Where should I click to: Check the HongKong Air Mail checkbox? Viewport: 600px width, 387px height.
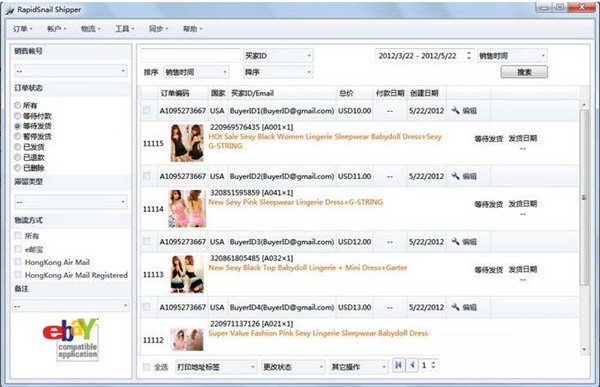pos(18,262)
